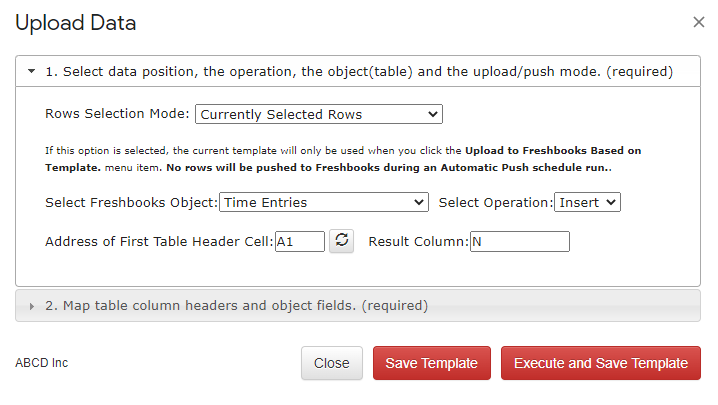Open the Select Freshbooks Object dropdown
The image size is (718, 405).
(x=324, y=202)
